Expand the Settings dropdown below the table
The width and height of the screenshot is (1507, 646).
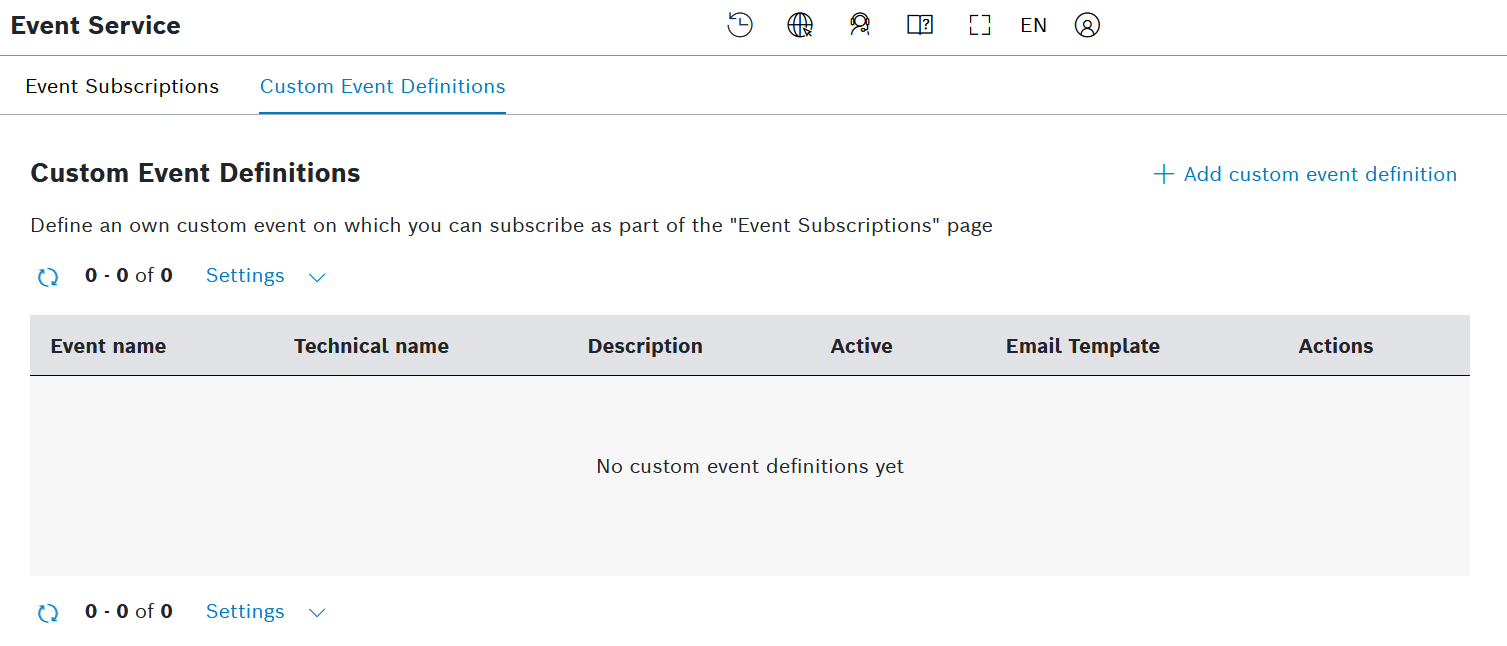click(x=266, y=612)
